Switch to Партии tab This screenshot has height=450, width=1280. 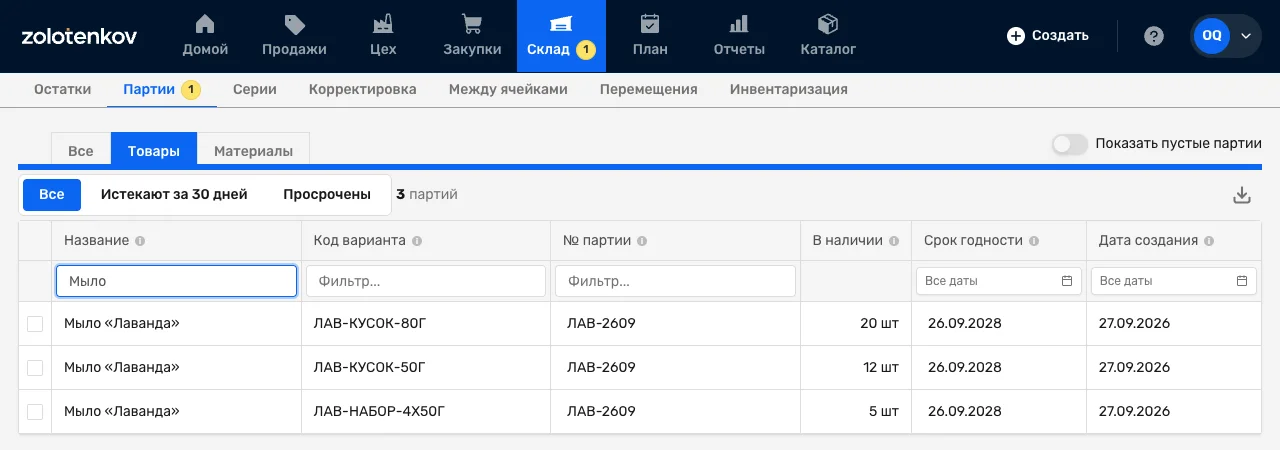(162, 89)
